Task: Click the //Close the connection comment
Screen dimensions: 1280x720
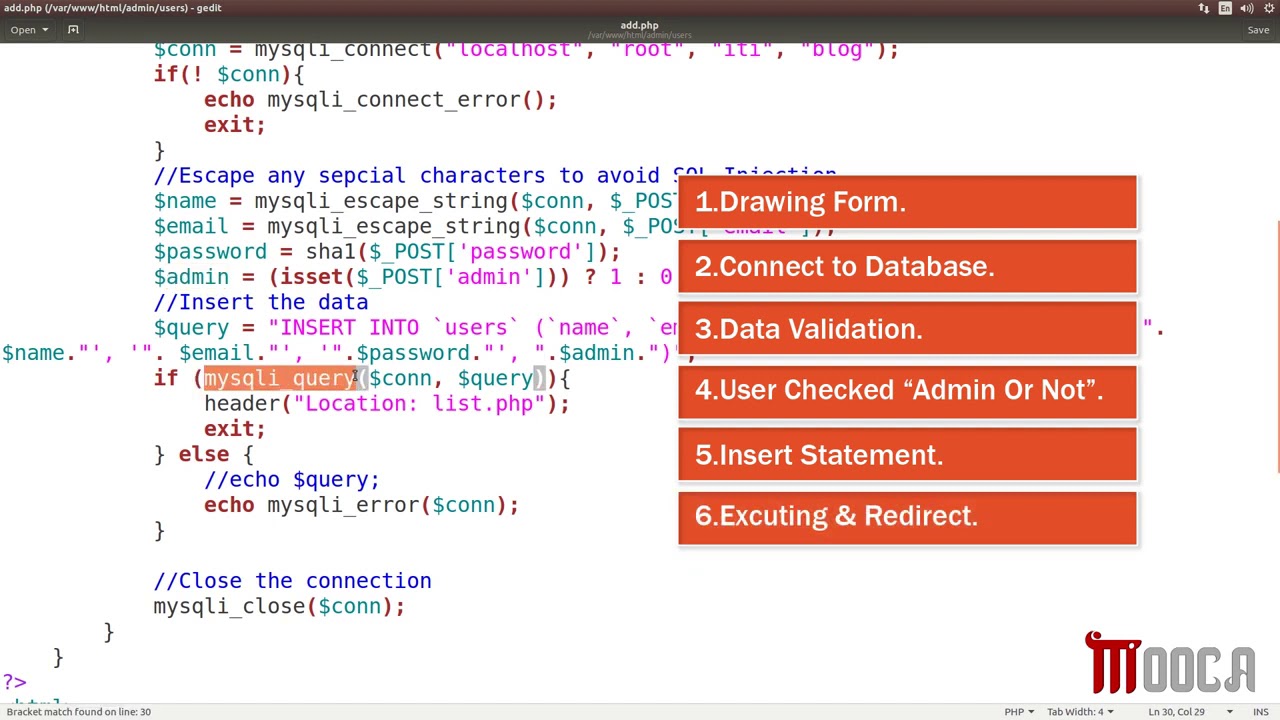Action: (292, 580)
